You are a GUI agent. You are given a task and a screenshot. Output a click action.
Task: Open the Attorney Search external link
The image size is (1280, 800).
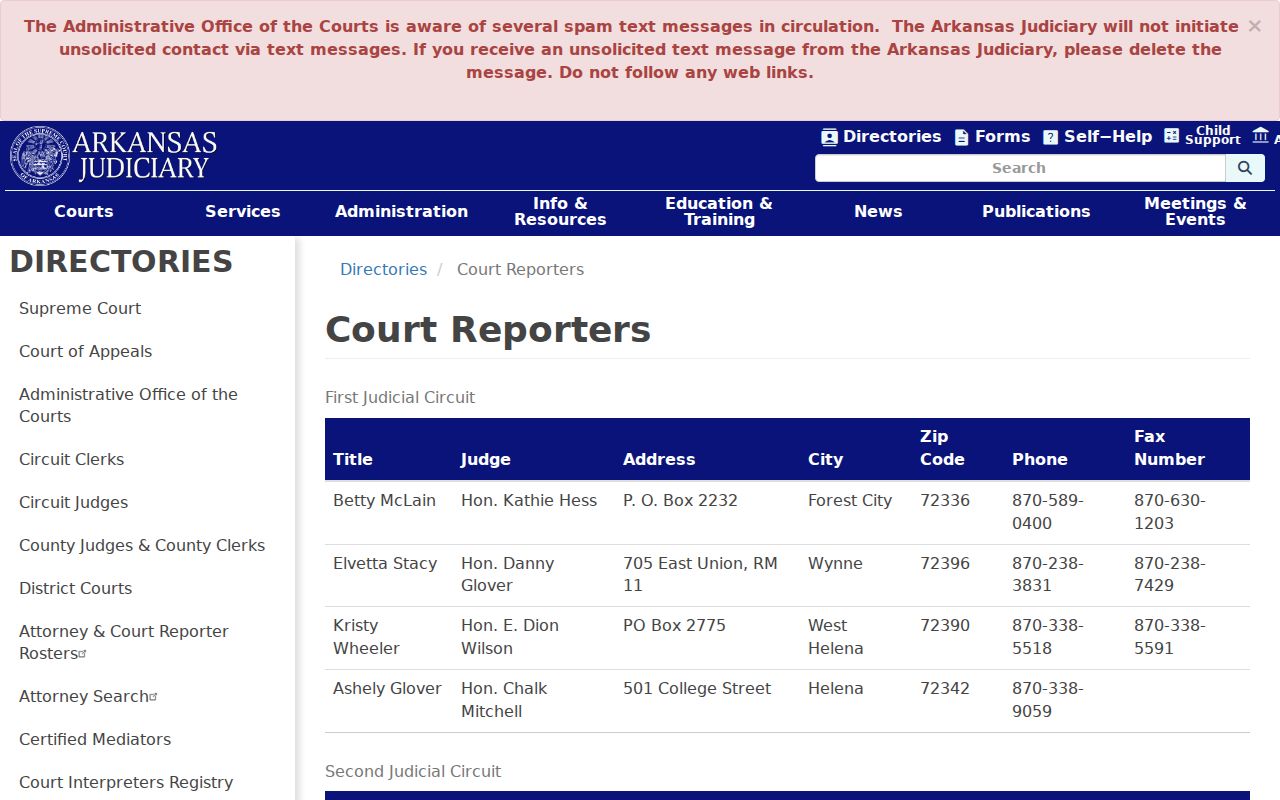pos(88,696)
